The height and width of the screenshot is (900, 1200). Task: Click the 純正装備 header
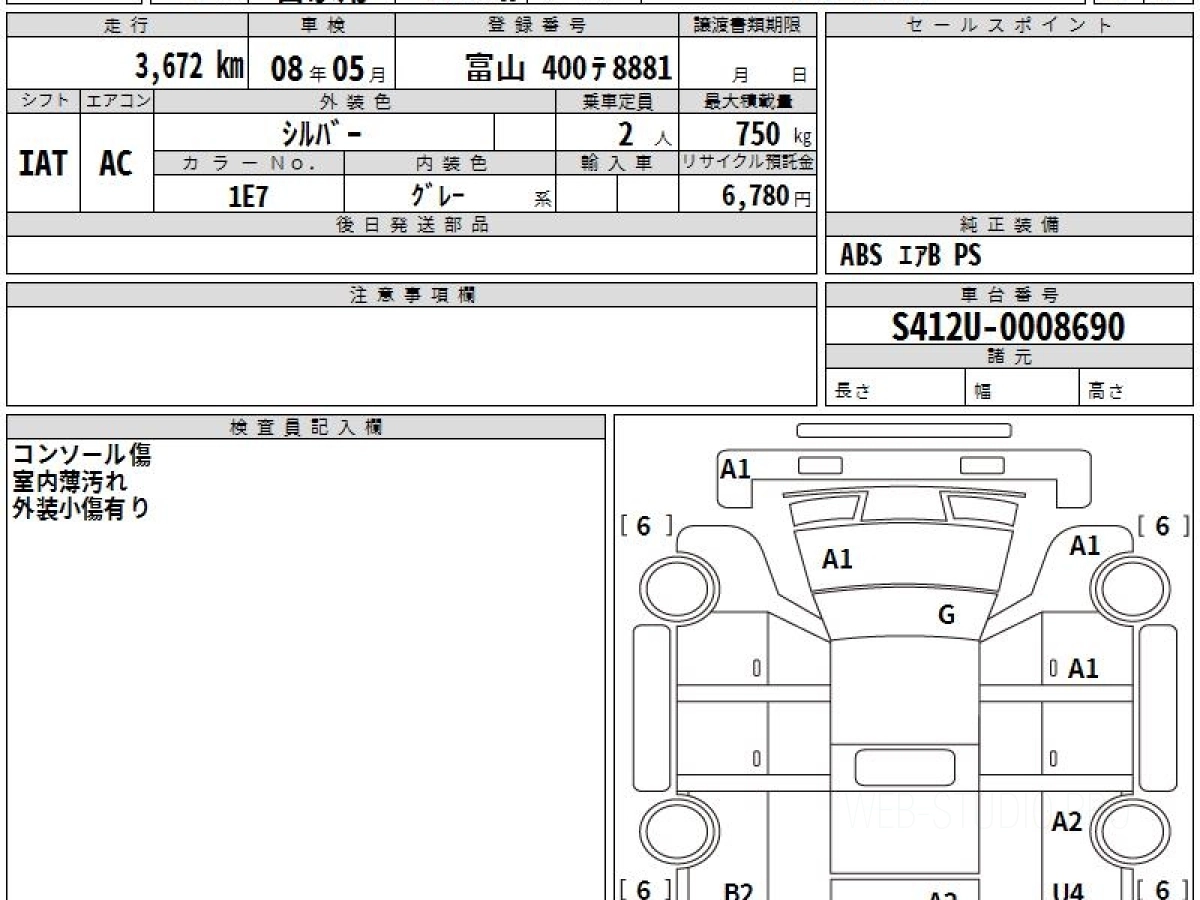(x=1009, y=225)
